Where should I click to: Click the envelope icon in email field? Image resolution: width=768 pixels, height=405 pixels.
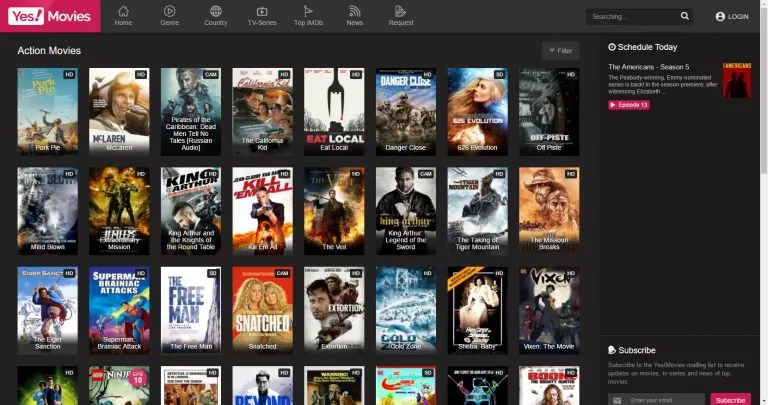(617, 400)
